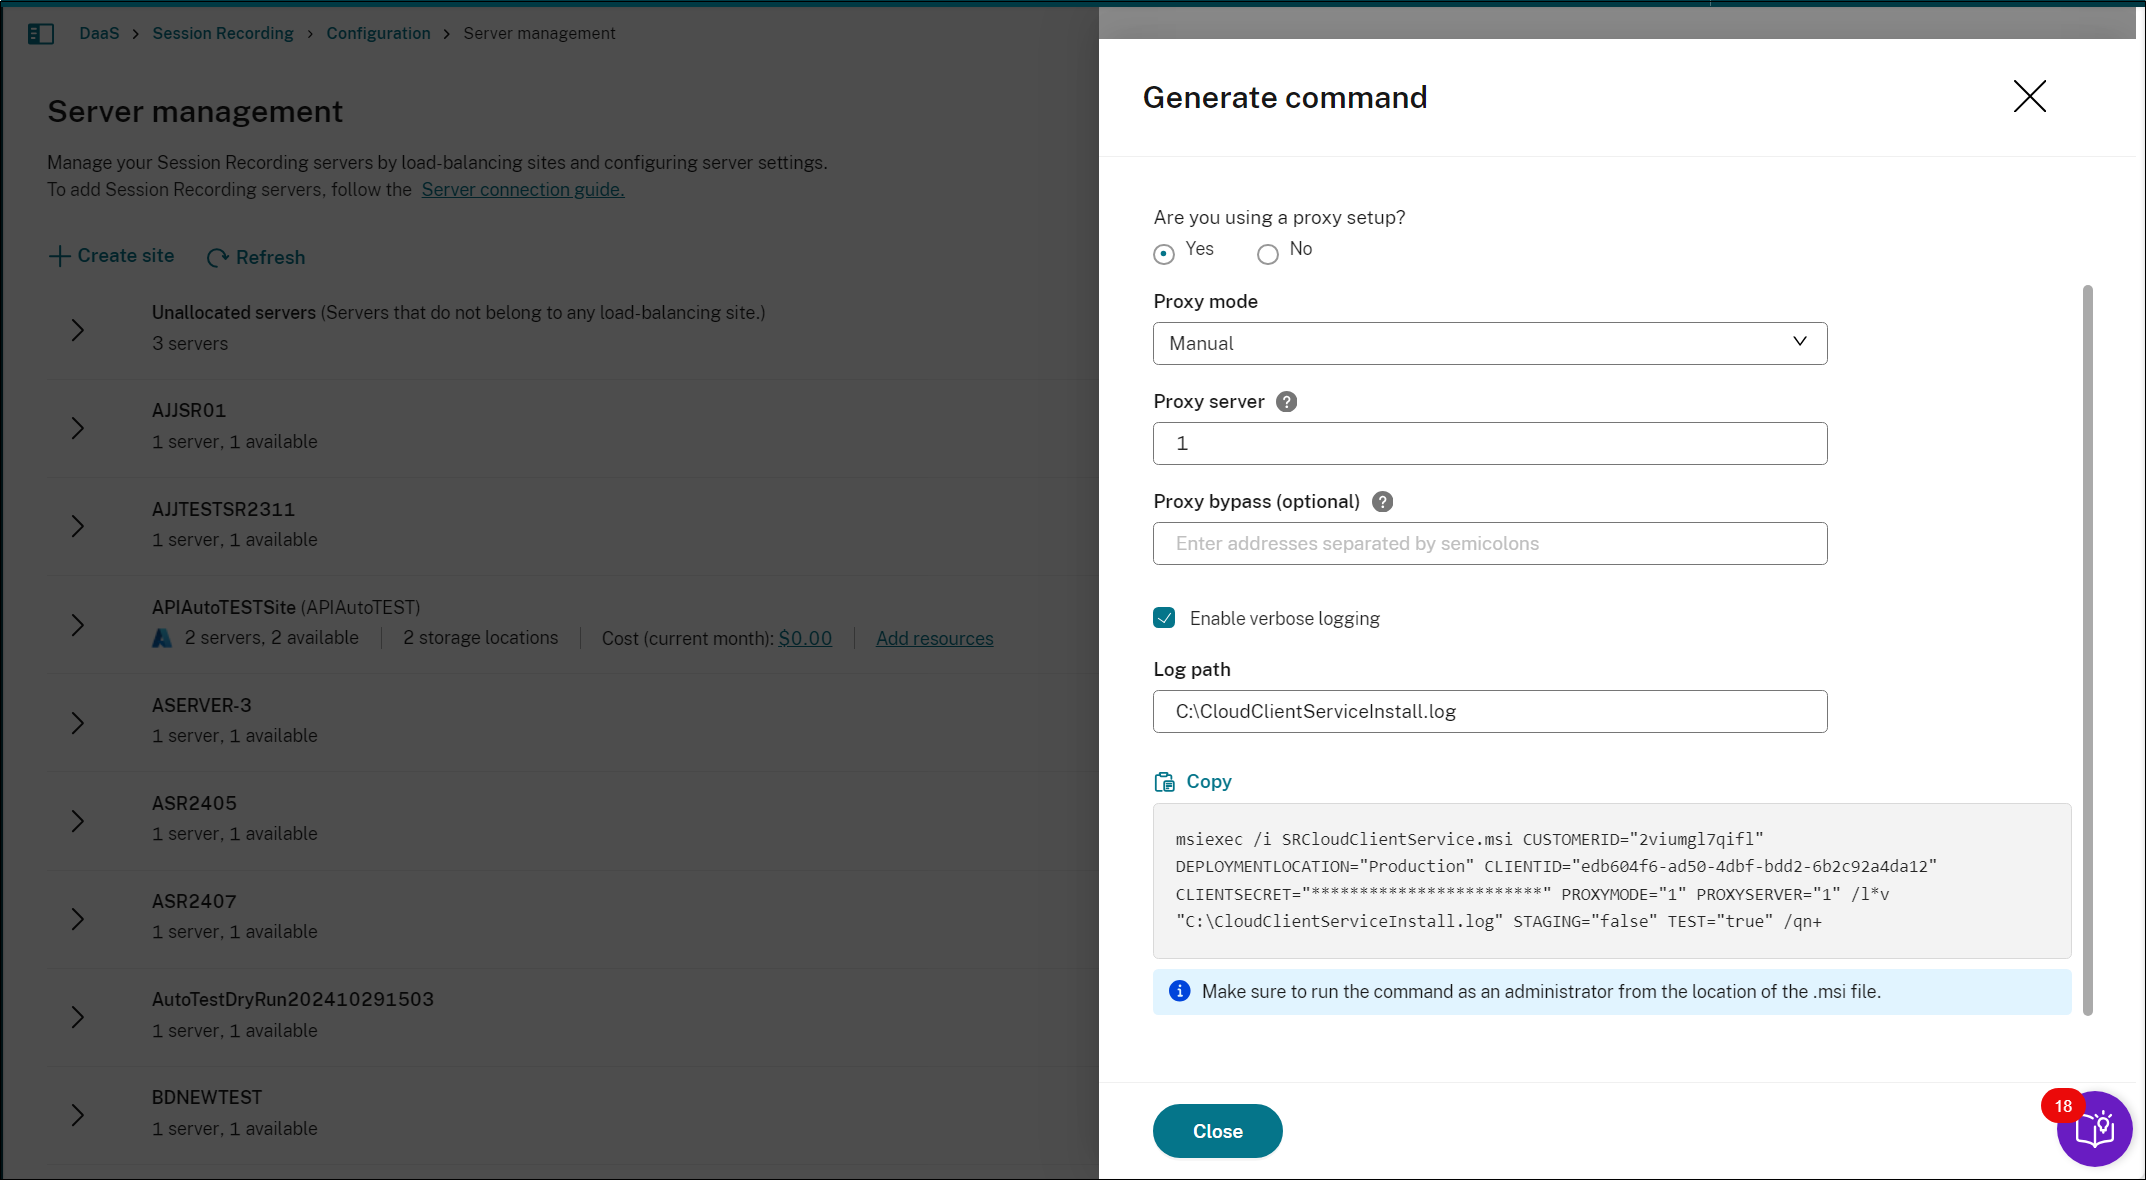2146x1180 pixels.
Task: Click the panel's vertical scrollbar
Action: pyautogui.click(x=2087, y=650)
